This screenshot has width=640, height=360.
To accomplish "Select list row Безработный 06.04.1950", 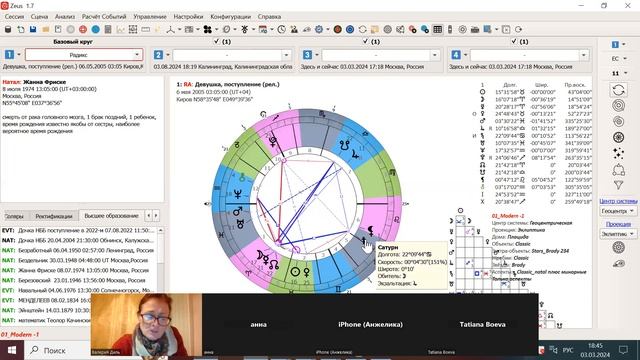I will coord(78,250).
